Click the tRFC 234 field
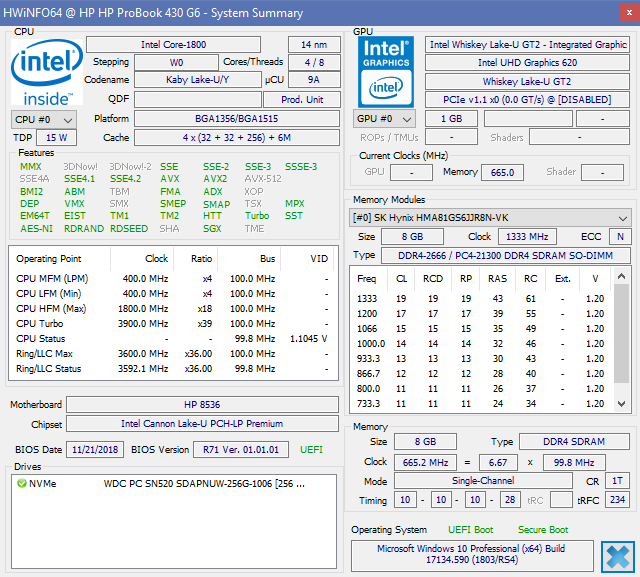Screen dimensions: 640x577 coord(617,499)
